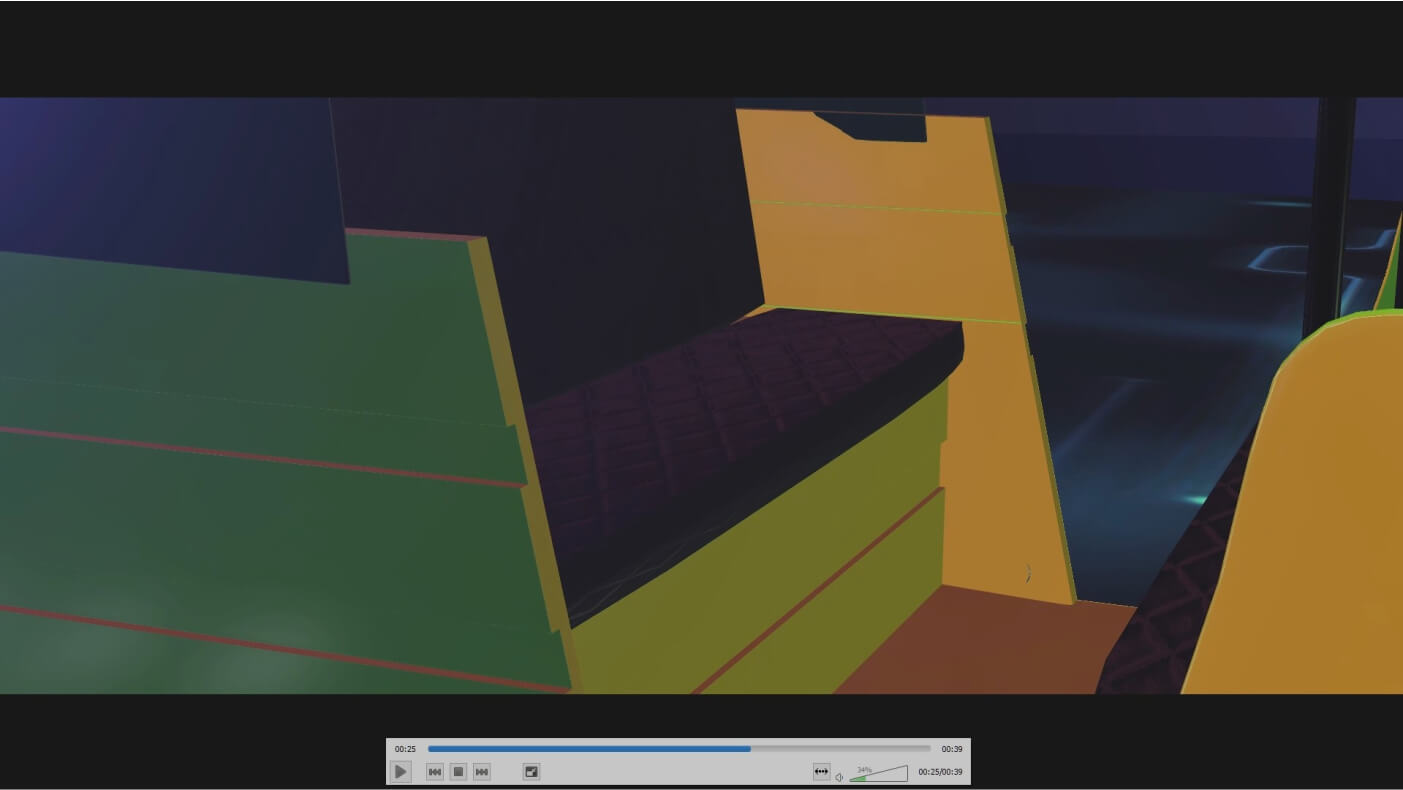Click the blue played portion of seek bar

pyautogui.click(x=588, y=749)
